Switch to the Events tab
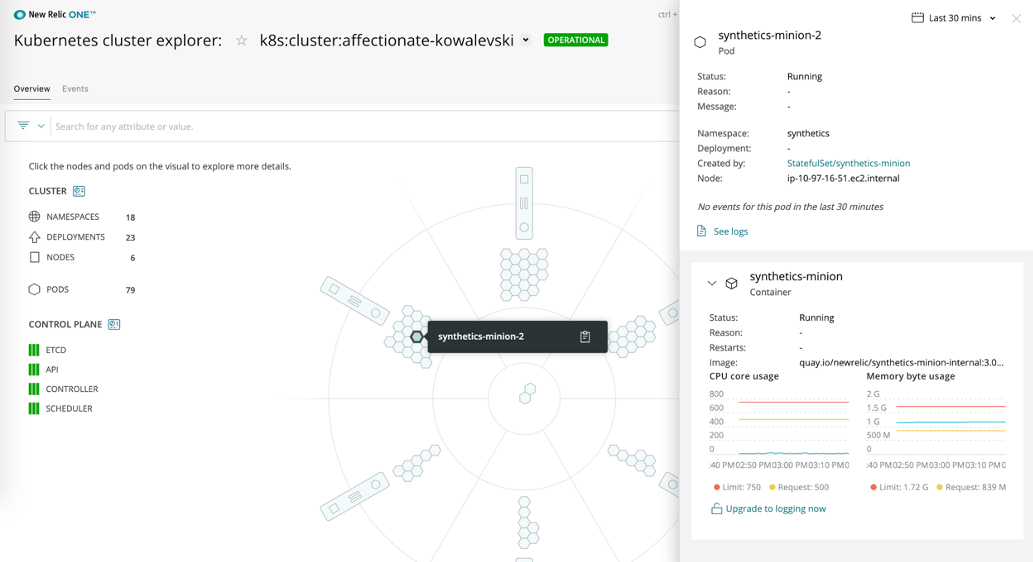The width and height of the screenshot is (1033, 562). pos(75,89)
